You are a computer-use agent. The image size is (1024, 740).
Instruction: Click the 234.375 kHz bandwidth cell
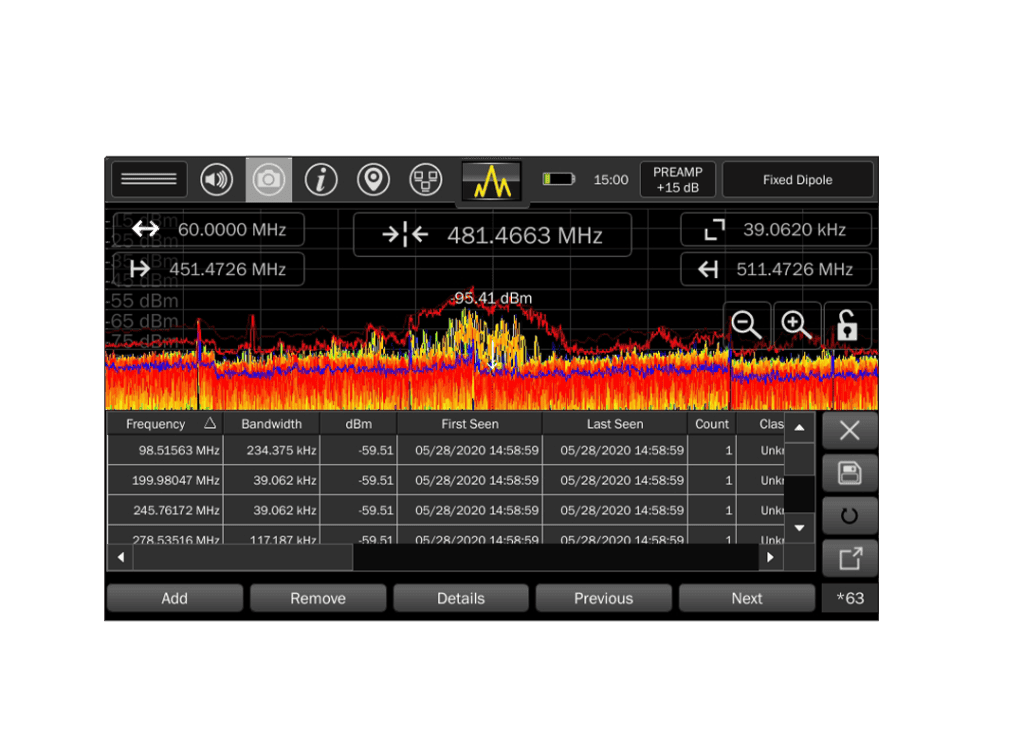[272, 450]
